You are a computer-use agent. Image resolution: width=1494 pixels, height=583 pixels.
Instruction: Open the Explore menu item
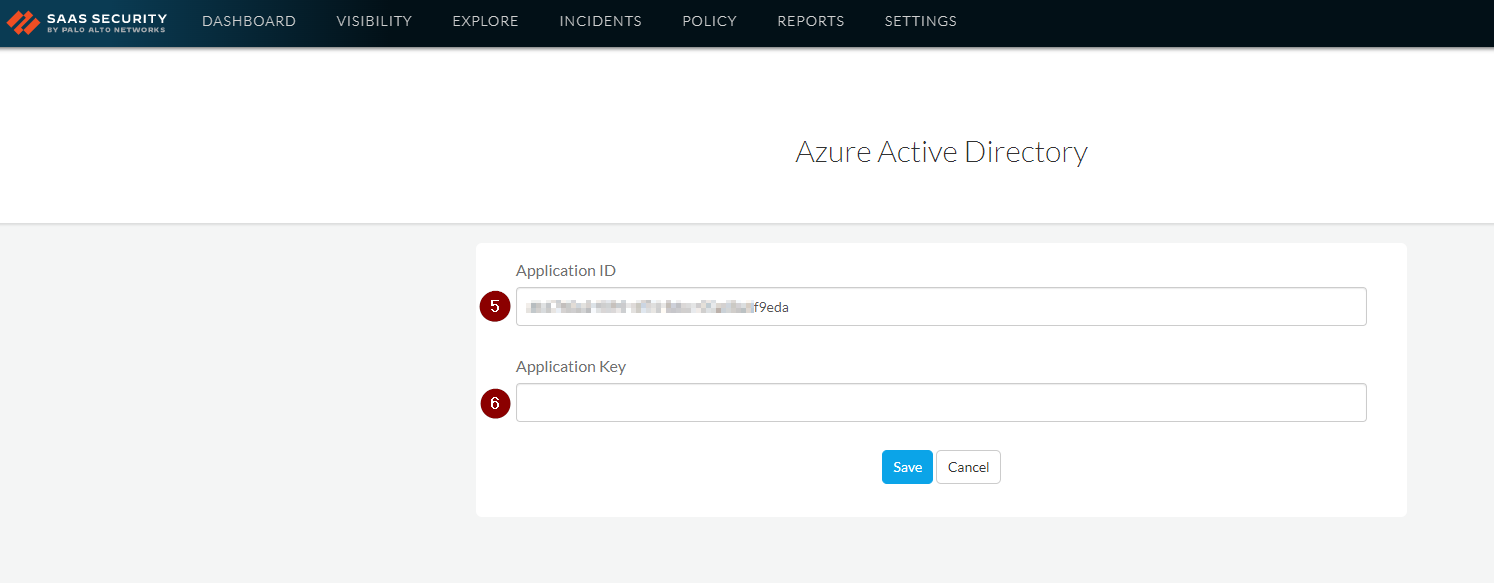pyautogui.click(x=485, y=21)
